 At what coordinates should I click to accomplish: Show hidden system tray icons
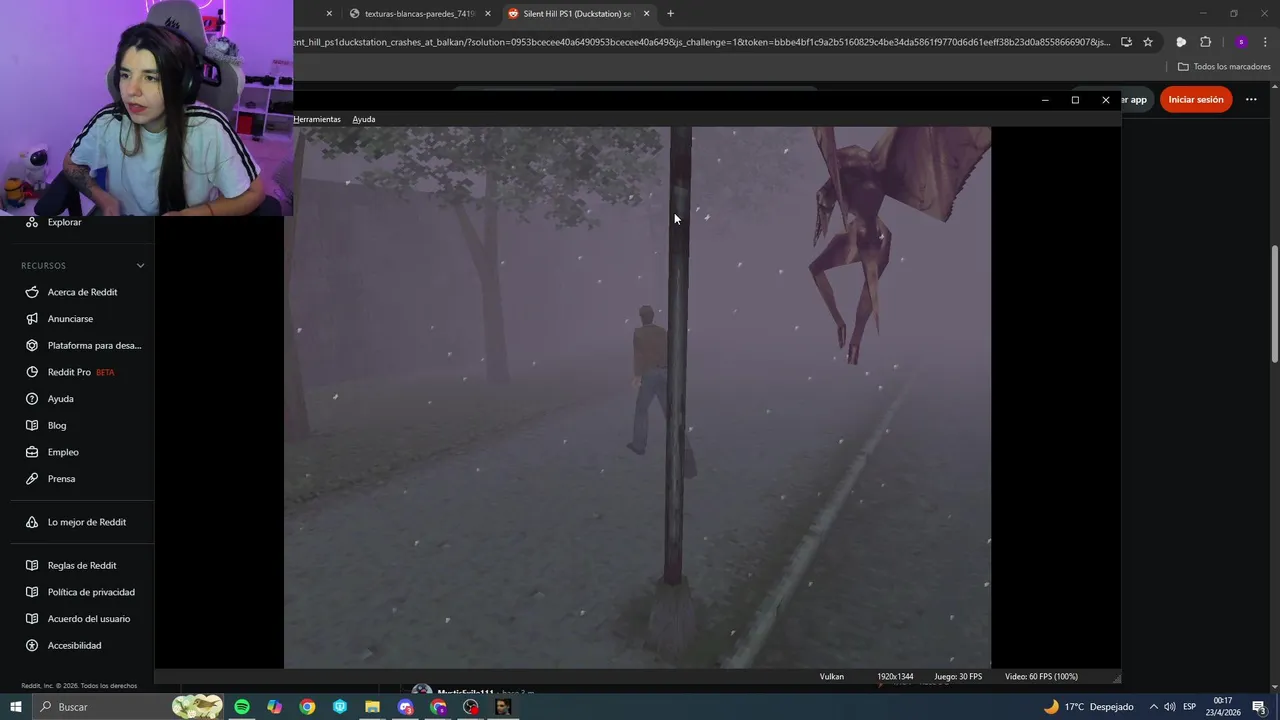(1153, 707)
